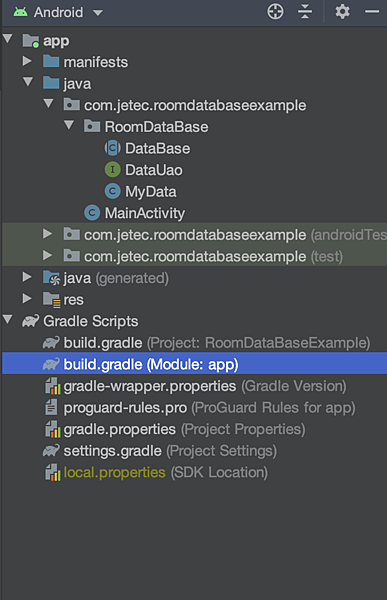Expand the androidTest package node
The width and height of the screenshot is (387, 600).
47,233
